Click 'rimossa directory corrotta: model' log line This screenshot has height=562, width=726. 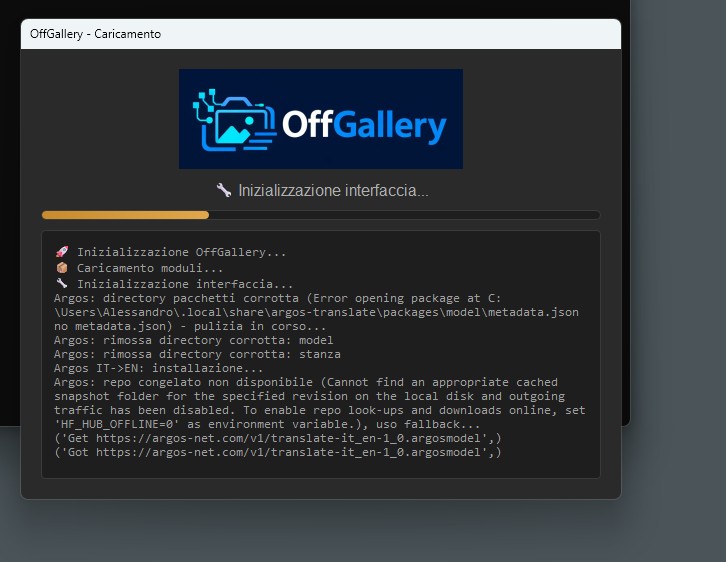point(194,340)
